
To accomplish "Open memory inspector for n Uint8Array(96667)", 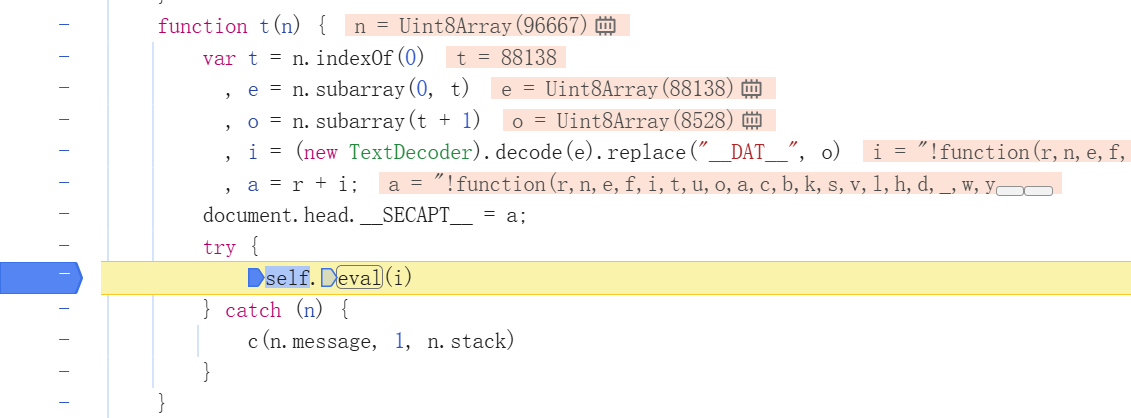I will (605, 27).
